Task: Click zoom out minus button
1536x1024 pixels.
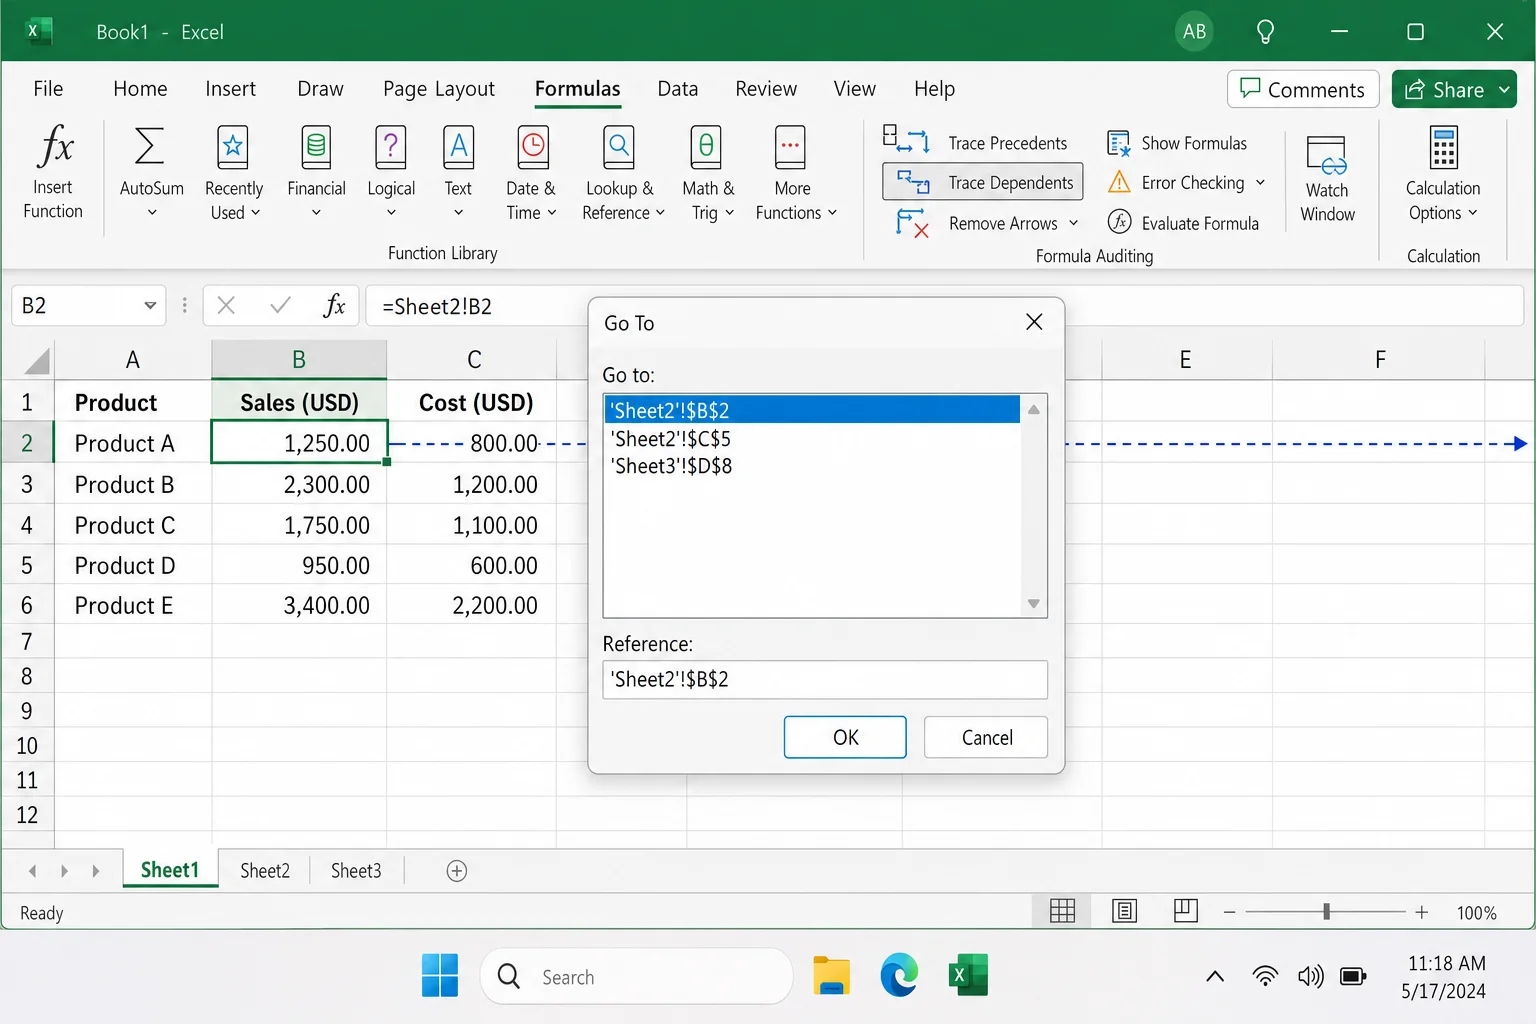Action: tap(1229, 912)
